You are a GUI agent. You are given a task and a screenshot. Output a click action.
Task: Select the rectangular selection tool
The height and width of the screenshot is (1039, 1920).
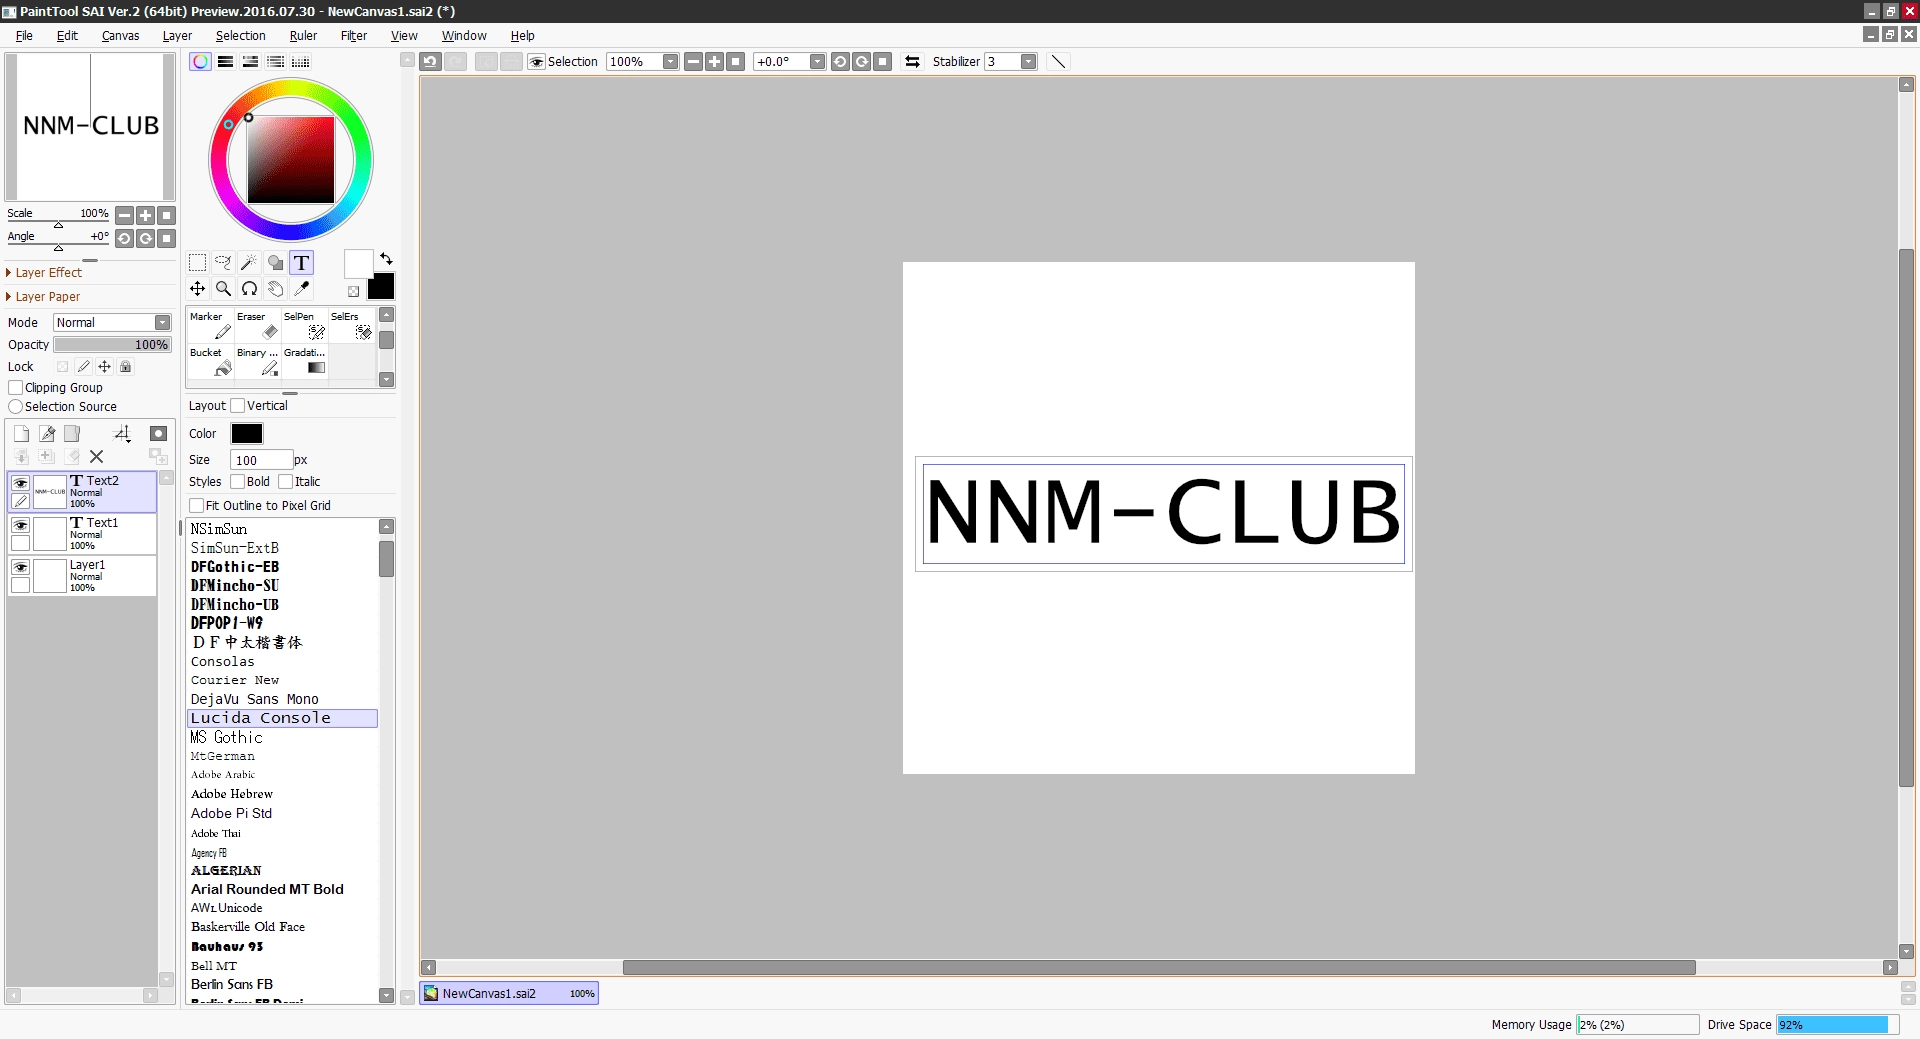(198, 263)
